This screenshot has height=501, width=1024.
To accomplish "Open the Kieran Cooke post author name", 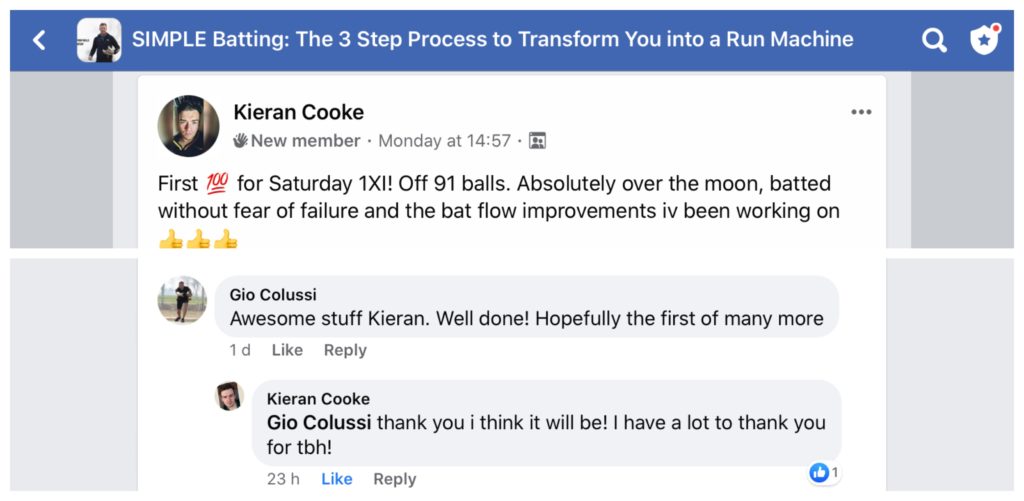I will [298, 112].
